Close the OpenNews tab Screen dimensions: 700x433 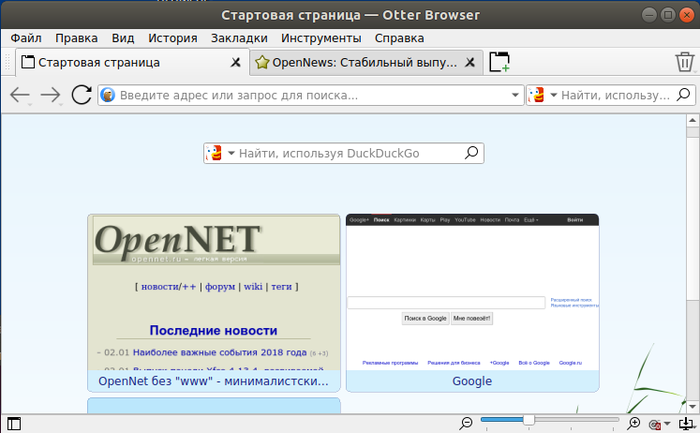coord(470,62)
